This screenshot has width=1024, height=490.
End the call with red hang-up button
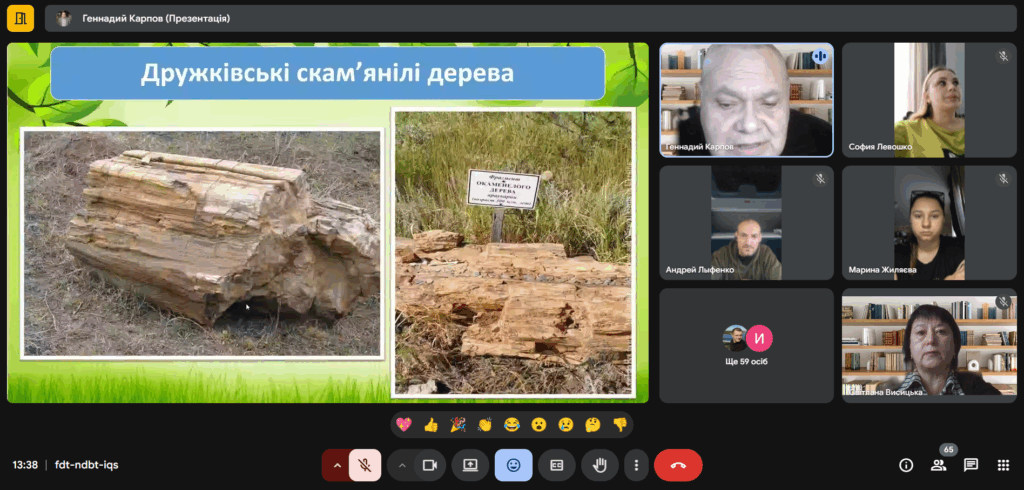(678, 465)
